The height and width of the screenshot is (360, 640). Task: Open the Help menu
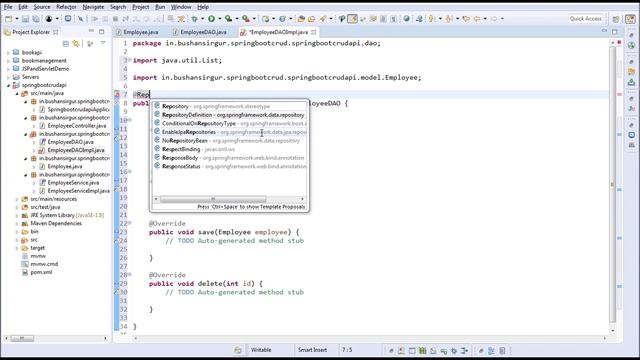point(203,7)
